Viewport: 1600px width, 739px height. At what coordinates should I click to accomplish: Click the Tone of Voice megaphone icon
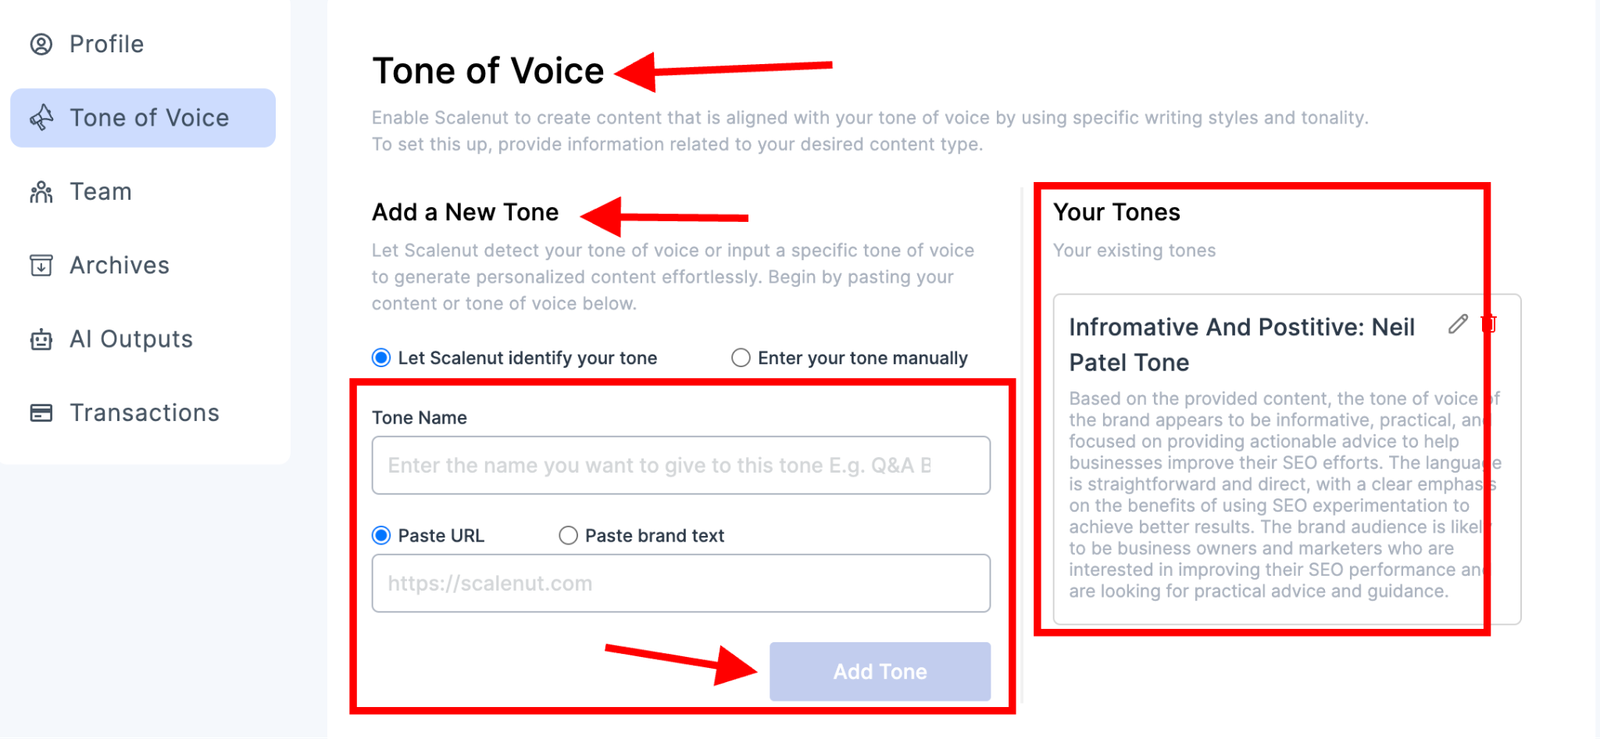(x=41, y=118)
